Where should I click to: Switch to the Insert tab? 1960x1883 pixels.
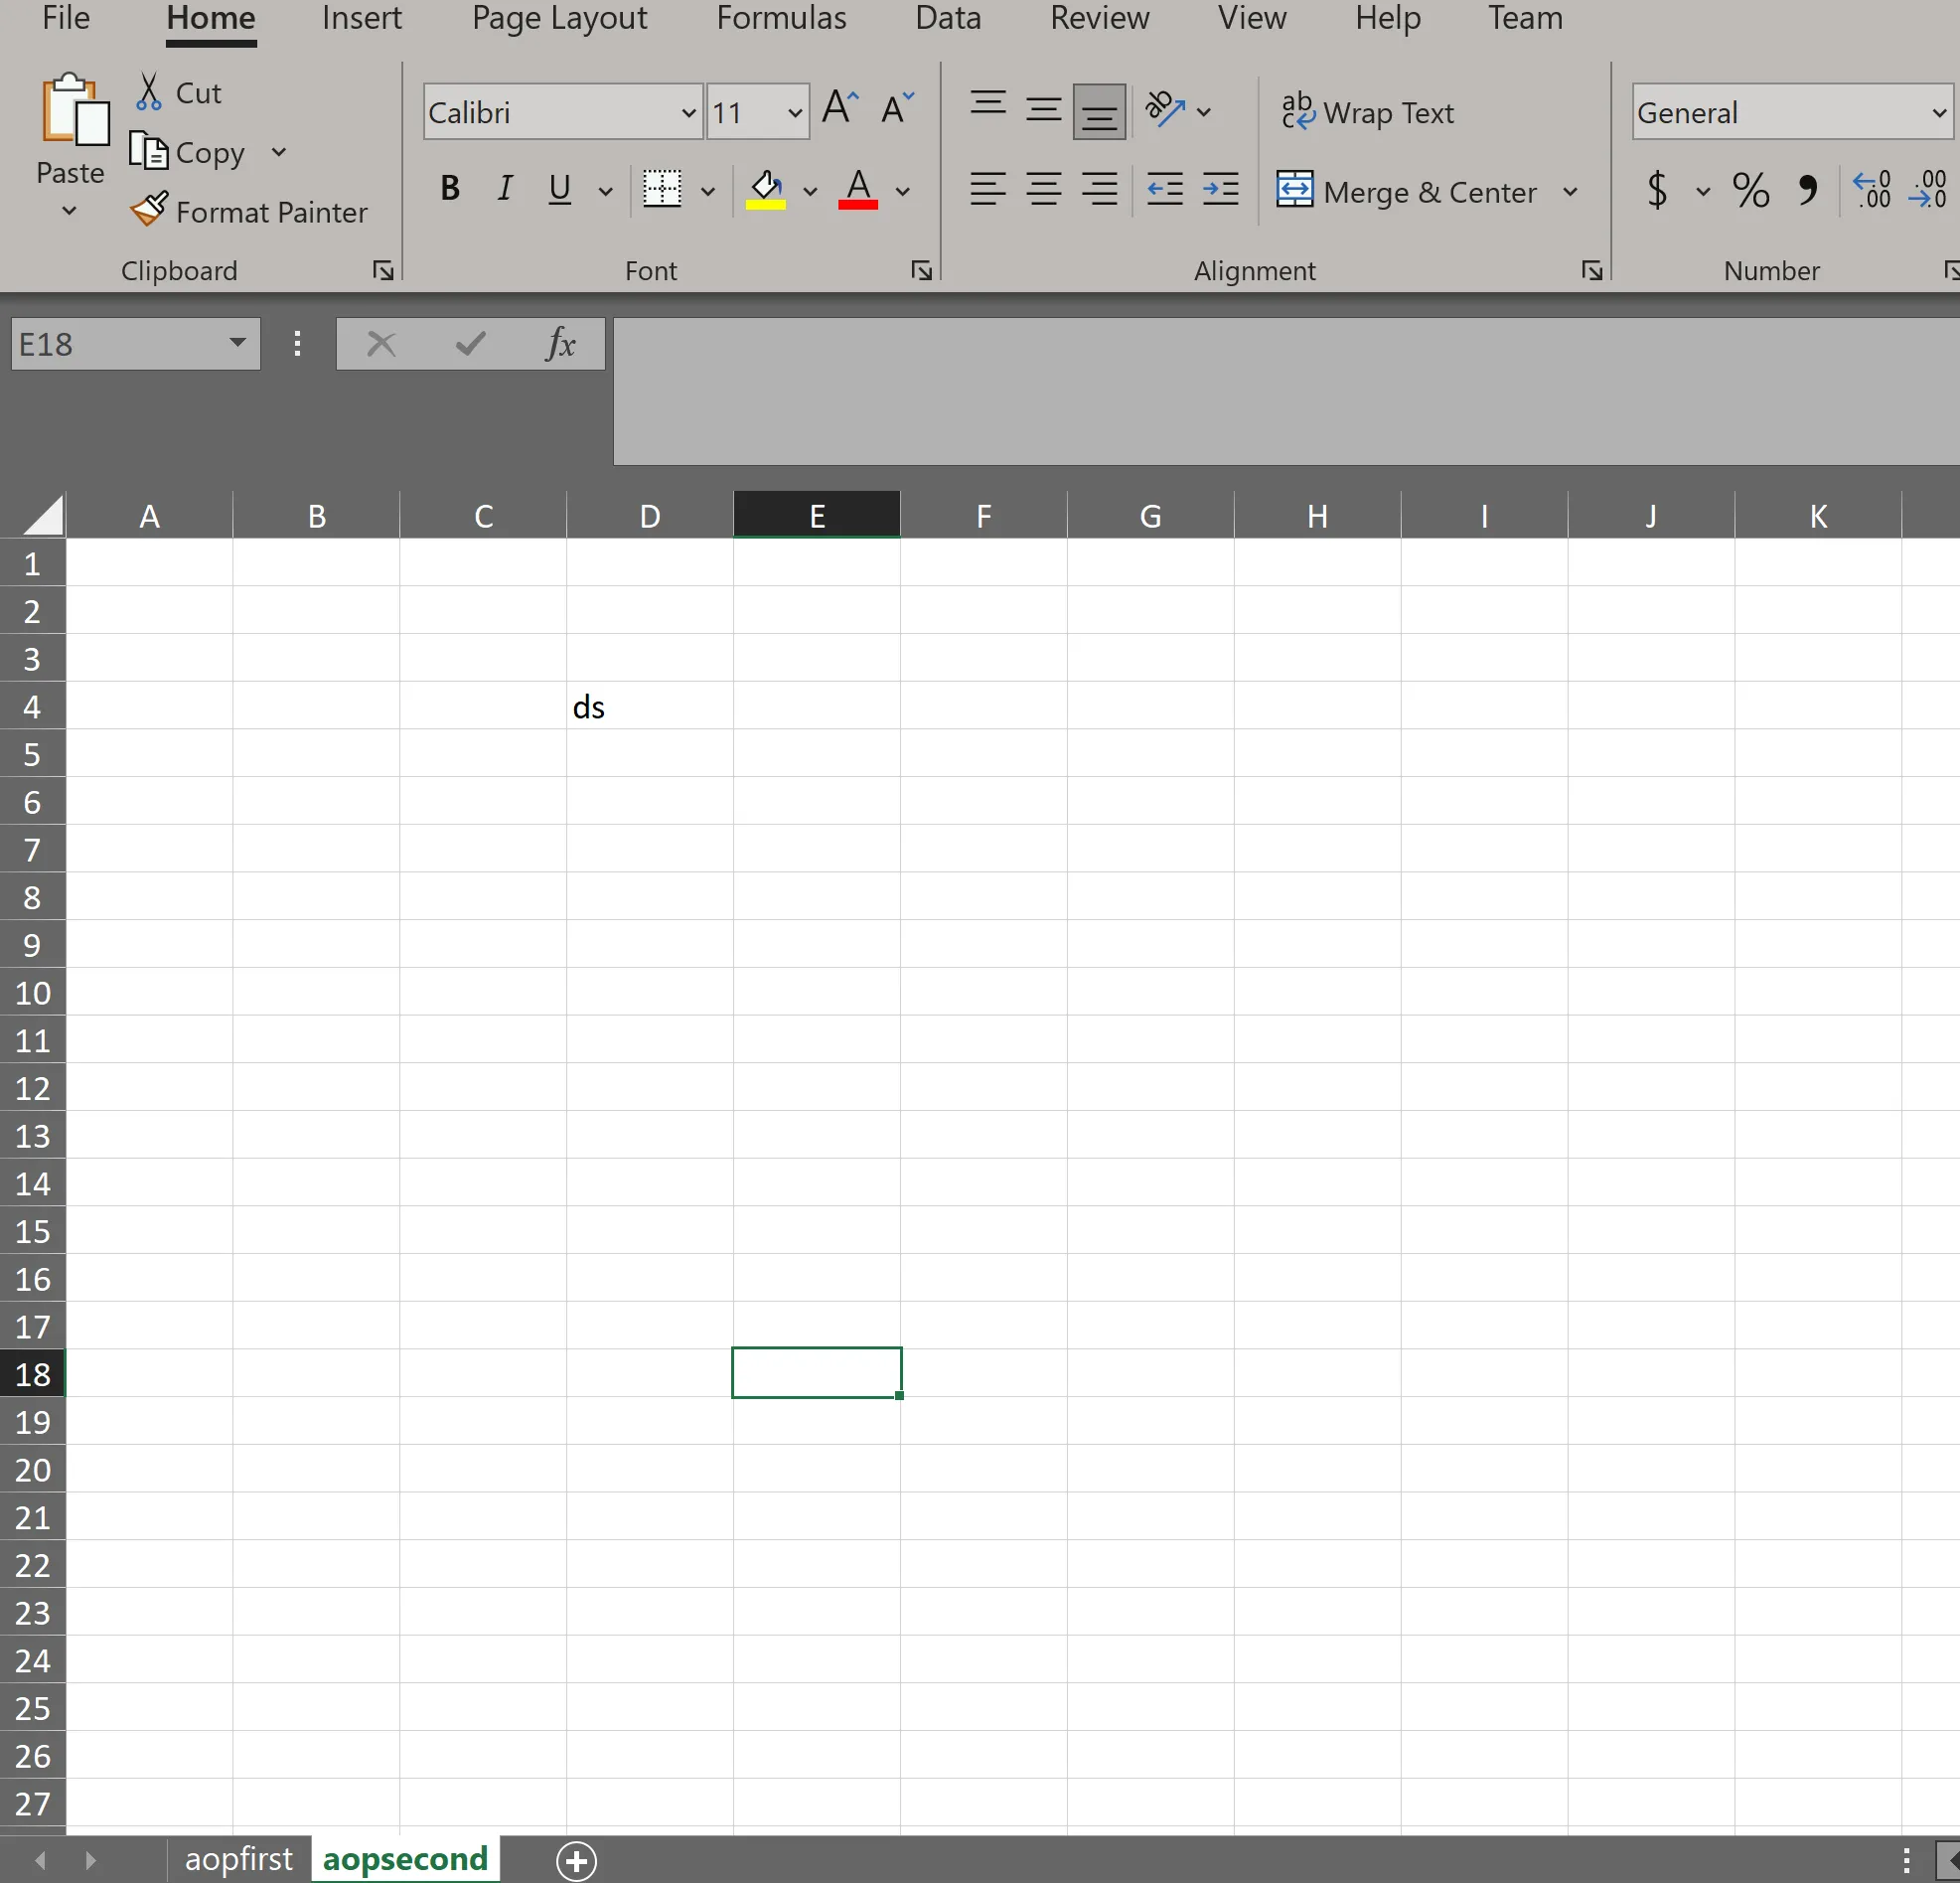362,18
